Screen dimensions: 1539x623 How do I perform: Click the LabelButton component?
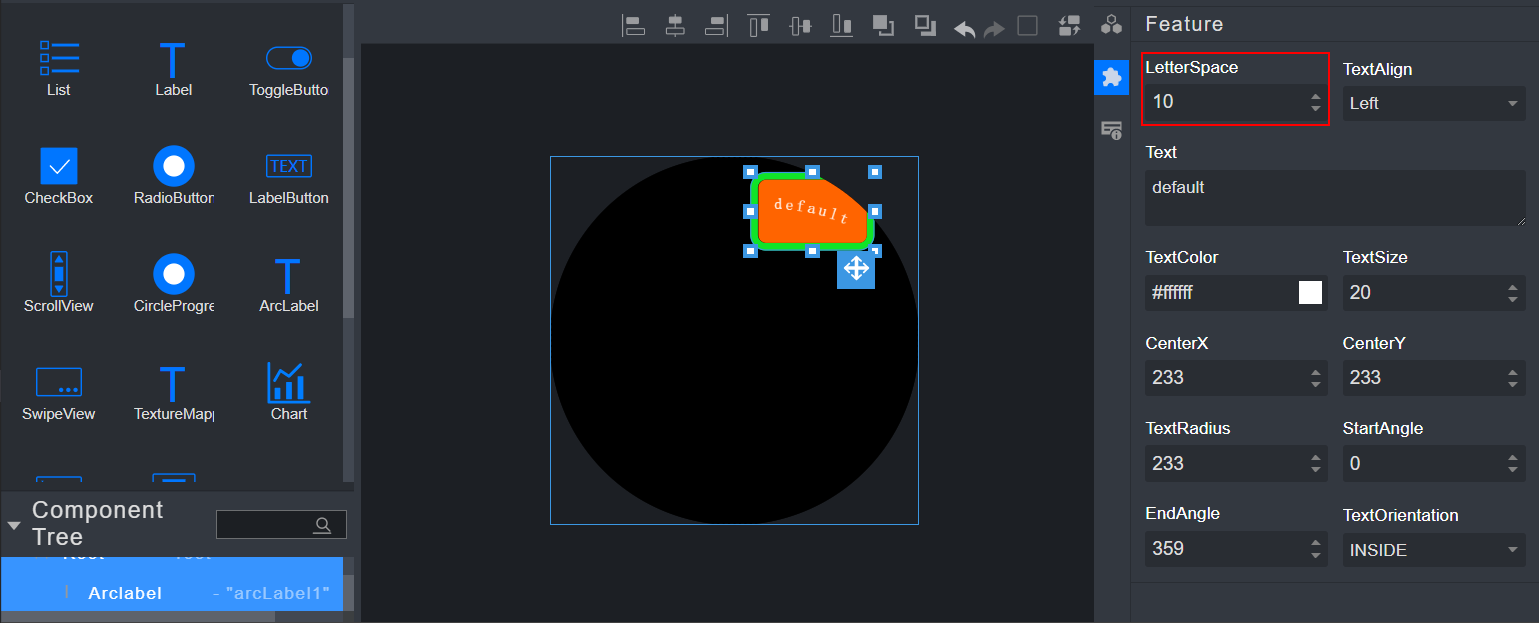click(288, 176)
